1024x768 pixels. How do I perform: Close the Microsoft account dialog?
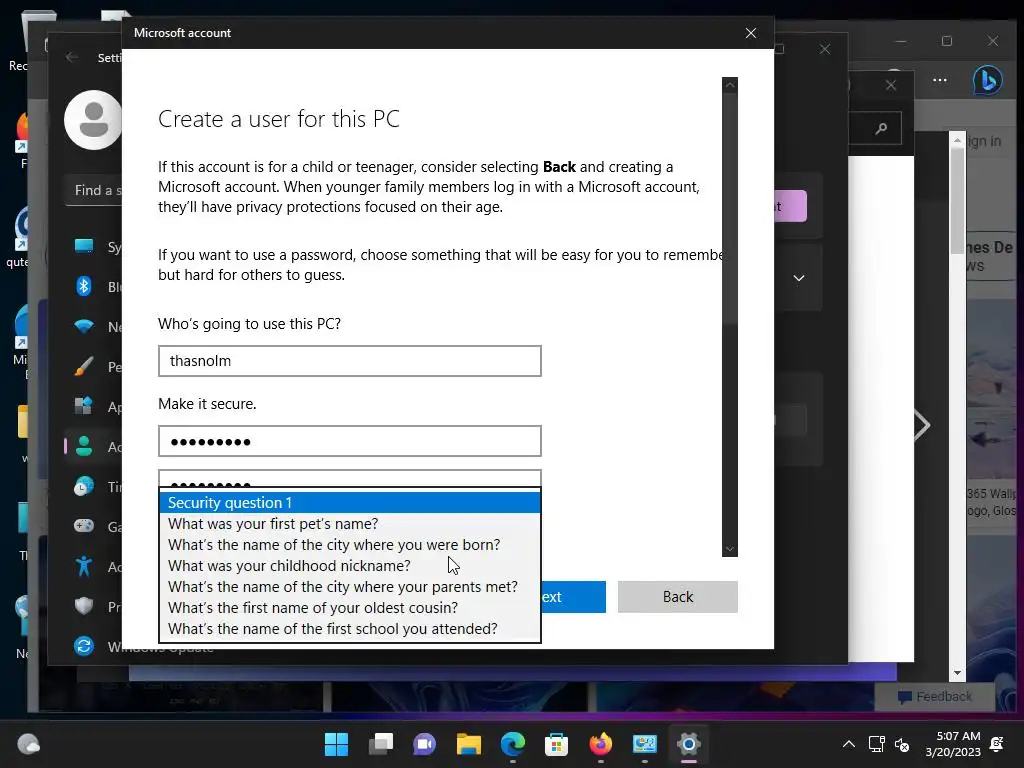click(751, 33)
